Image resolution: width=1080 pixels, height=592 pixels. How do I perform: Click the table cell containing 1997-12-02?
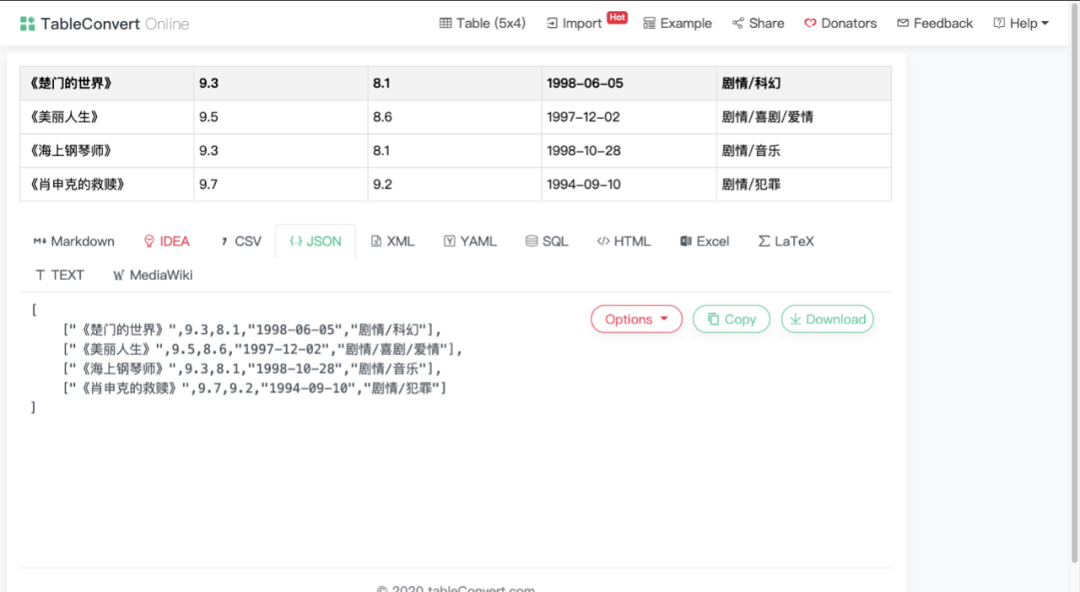(x=629, y=117)
